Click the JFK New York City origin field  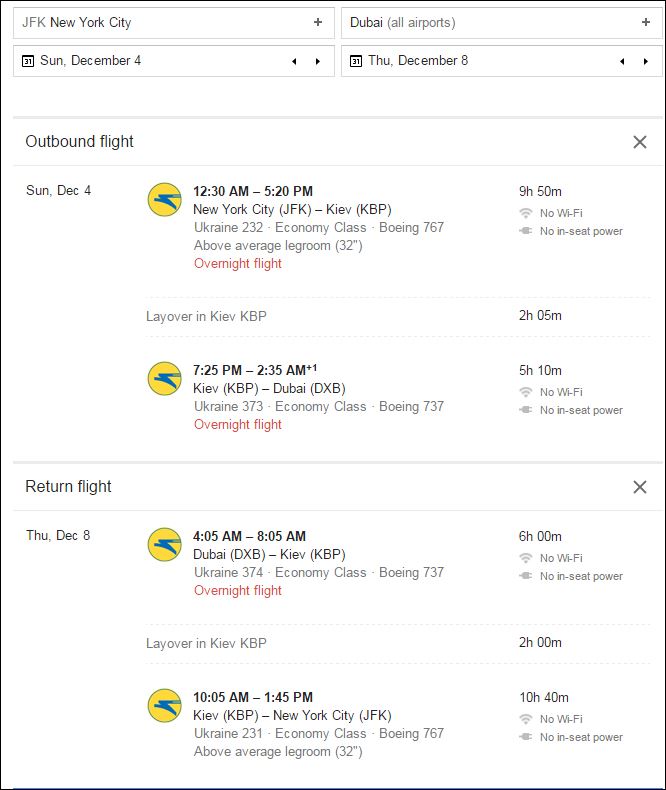point(174,23)
